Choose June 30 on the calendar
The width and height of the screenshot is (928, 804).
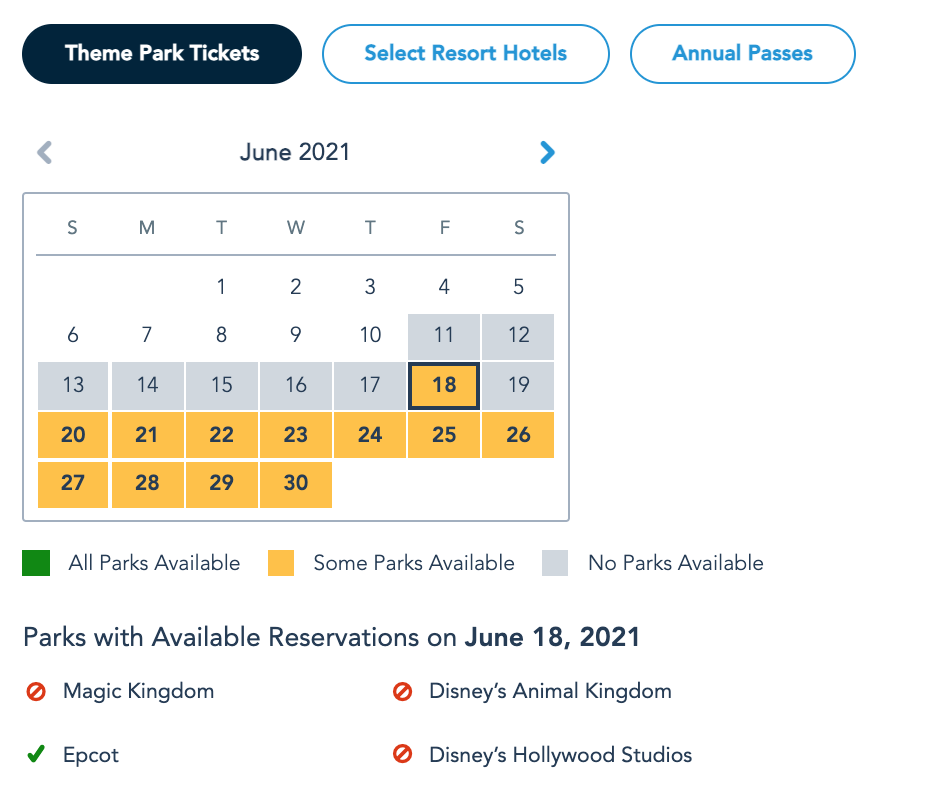point(296,483)
